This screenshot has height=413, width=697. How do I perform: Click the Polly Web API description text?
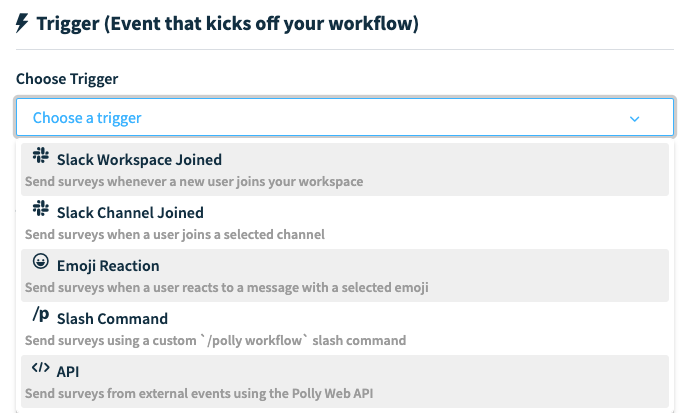[199, 393]
